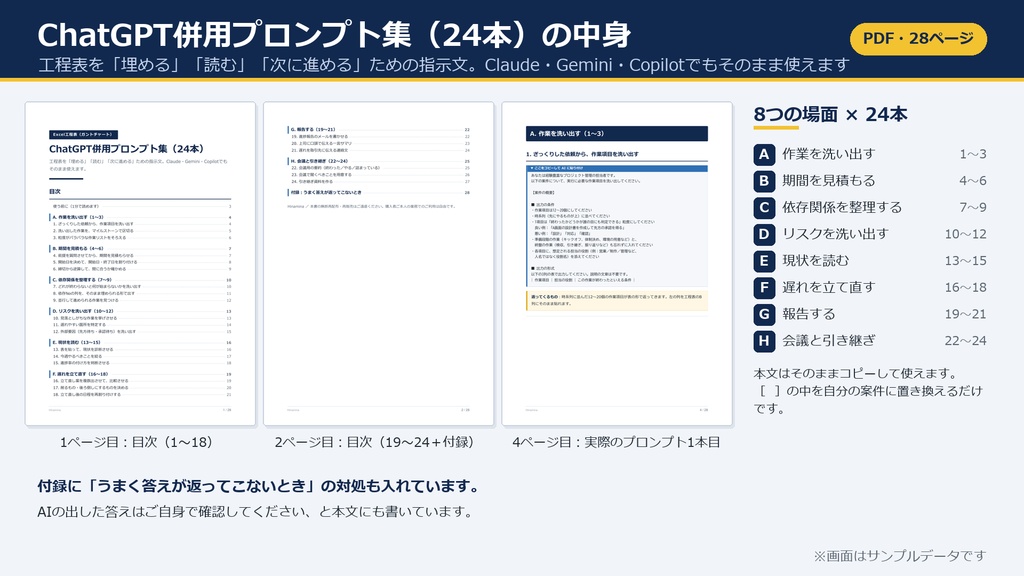Screen dimensions: 1024x576
Task: Click the sentence starting AIの出した答えは
Action: click(256, 512)
